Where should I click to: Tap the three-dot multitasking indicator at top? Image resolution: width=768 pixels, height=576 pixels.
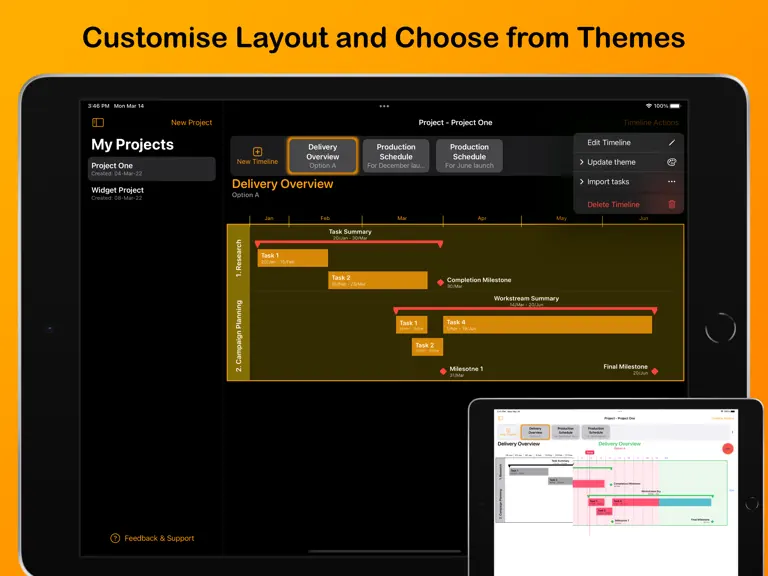[x=384, y=106]
